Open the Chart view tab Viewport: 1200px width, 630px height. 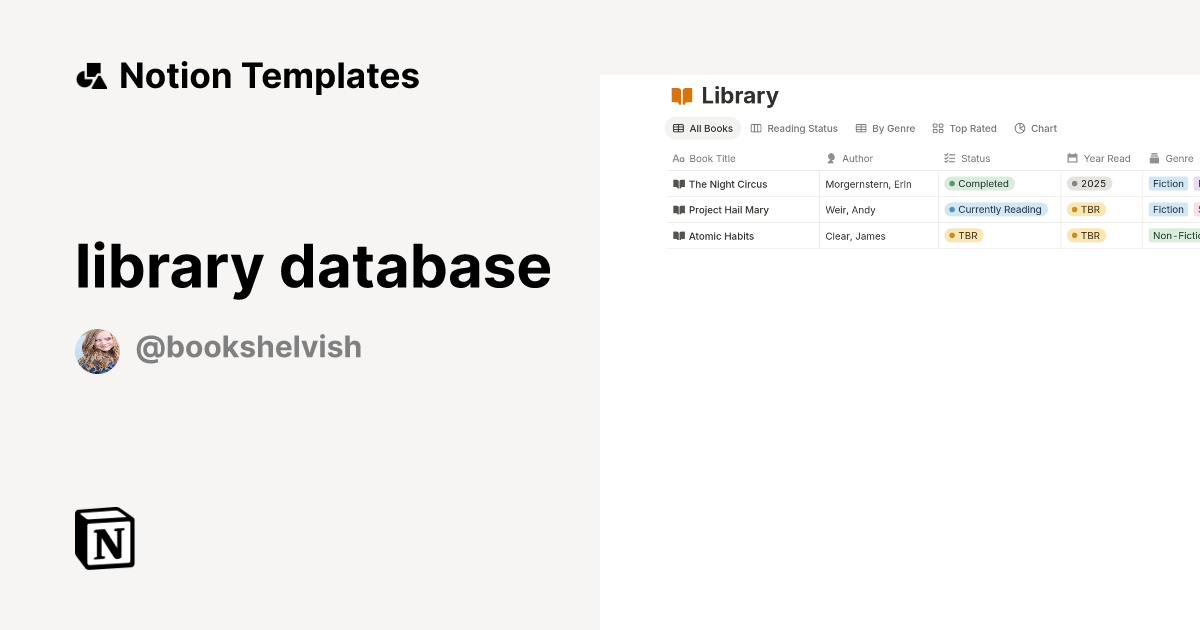pos(1036,128)
